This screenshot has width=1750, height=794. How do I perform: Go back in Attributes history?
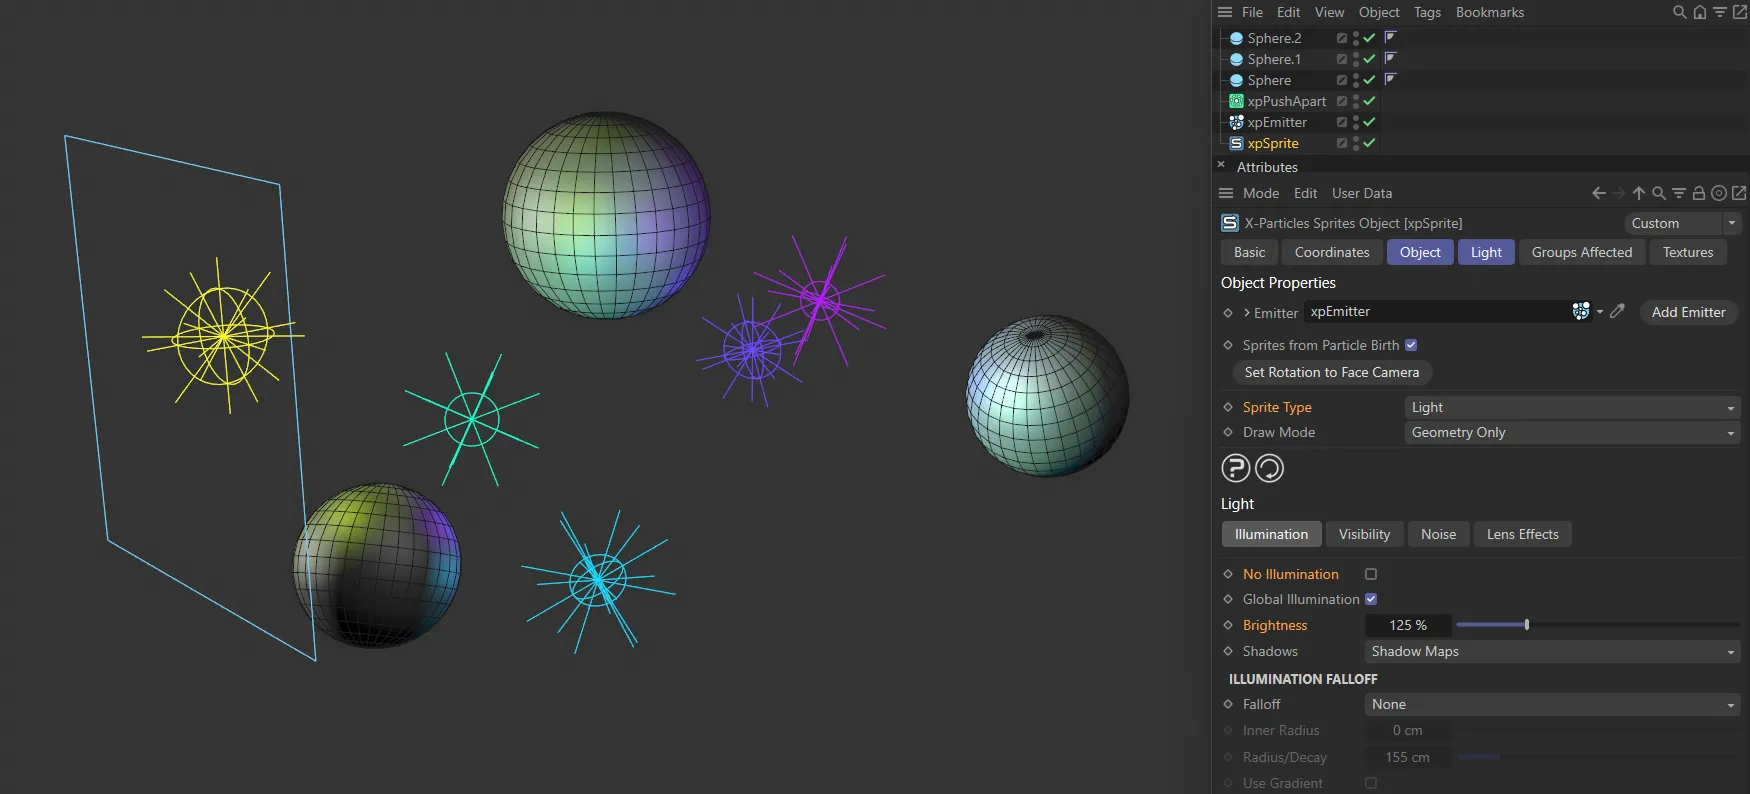[x=1599, y=193]
